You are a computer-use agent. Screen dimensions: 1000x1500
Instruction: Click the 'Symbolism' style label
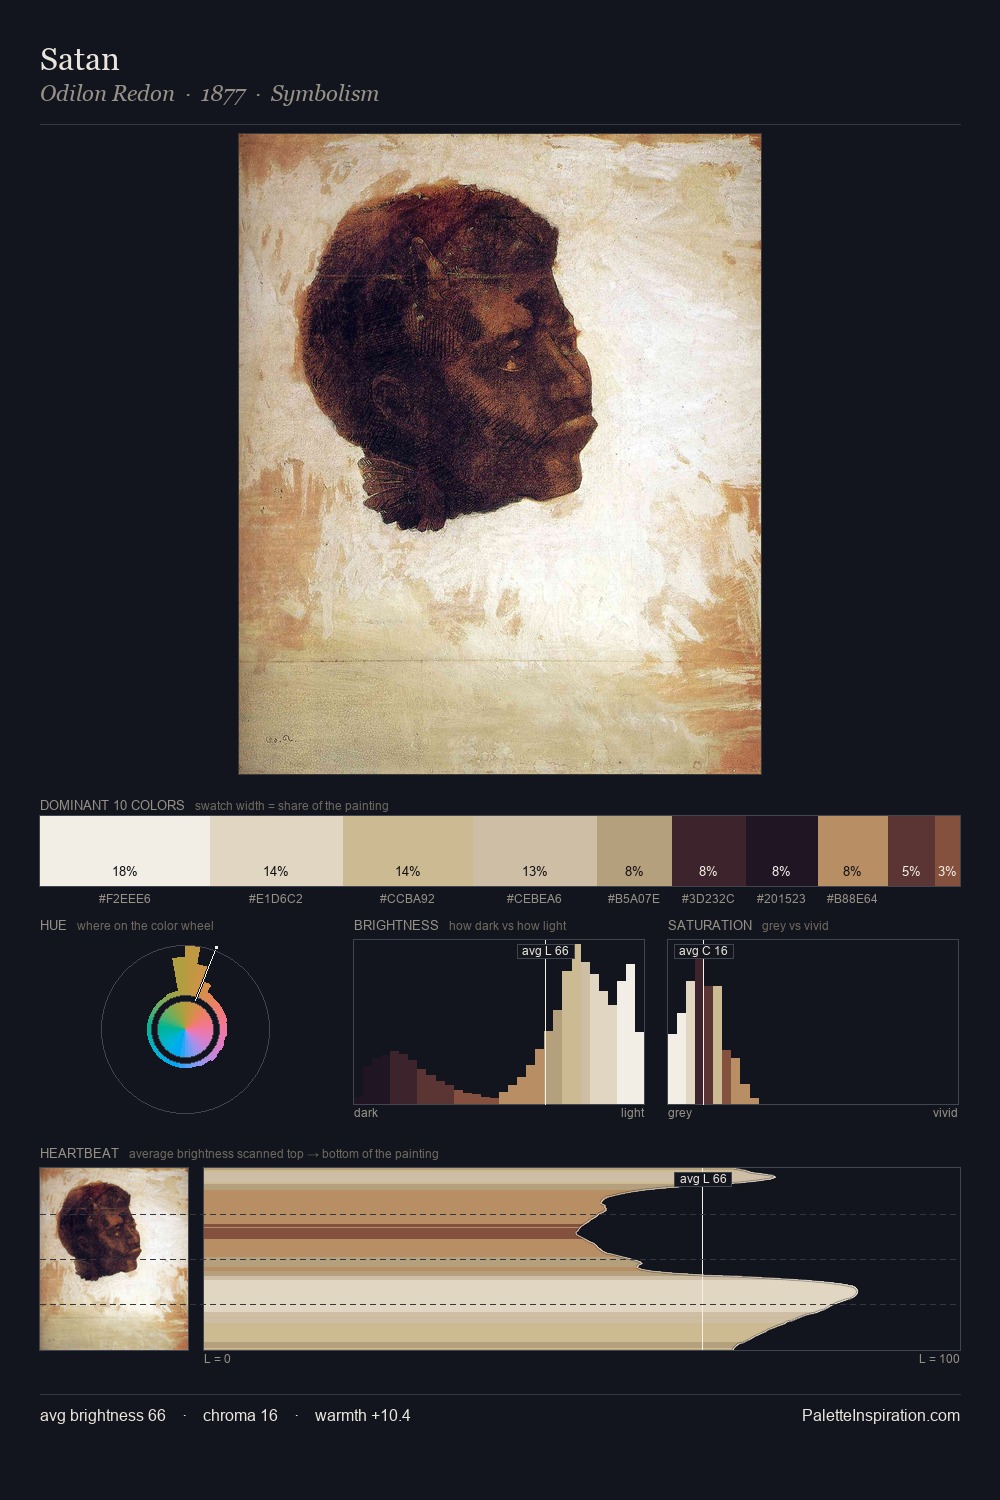[x=325, y=94]
